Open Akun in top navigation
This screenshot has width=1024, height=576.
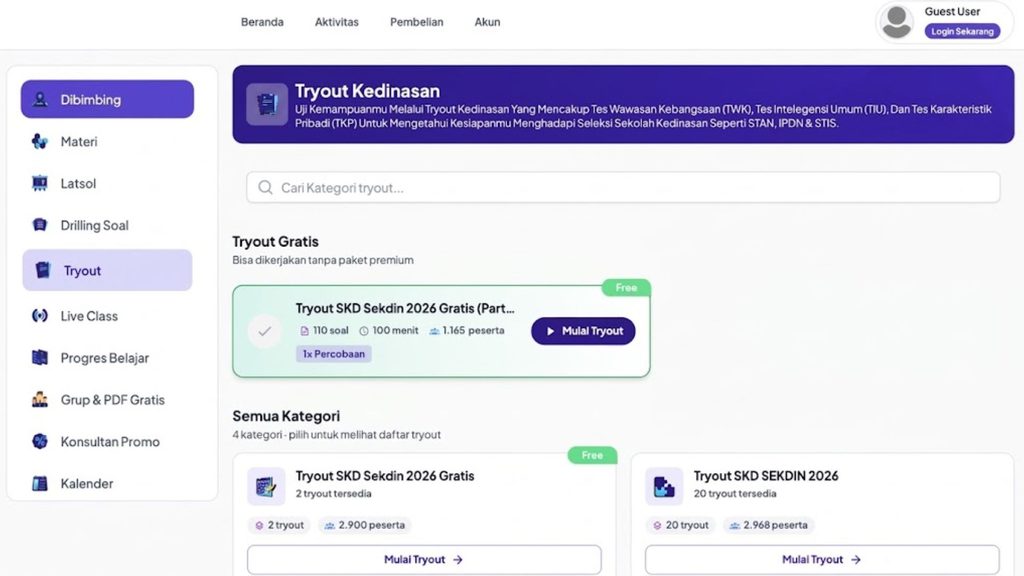point(487,22)
